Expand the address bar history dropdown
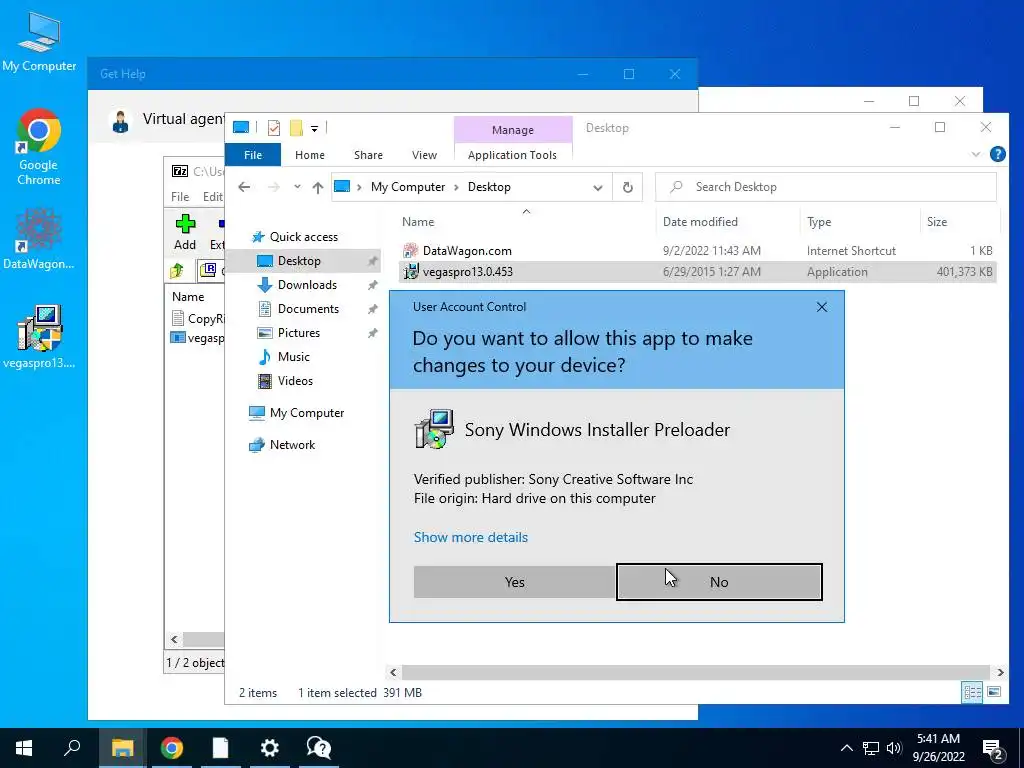The width and height of the screenshot is (1024, 768). pyautogui.click(x=598, y=187)
